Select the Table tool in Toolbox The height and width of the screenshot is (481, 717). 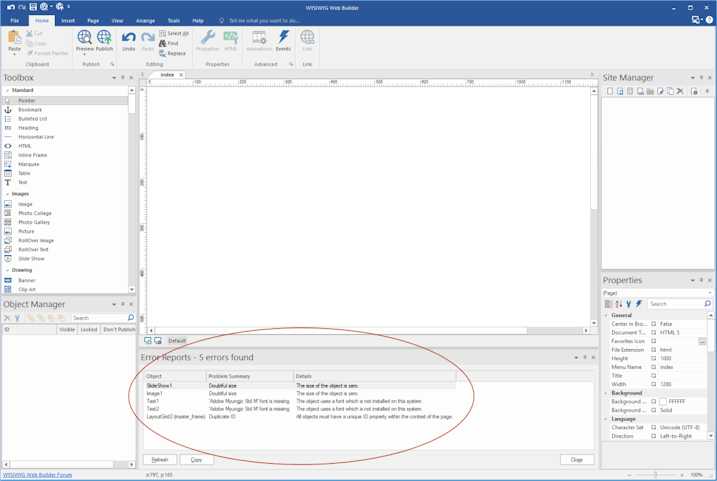pyautogui.click(x=24, y=173)
